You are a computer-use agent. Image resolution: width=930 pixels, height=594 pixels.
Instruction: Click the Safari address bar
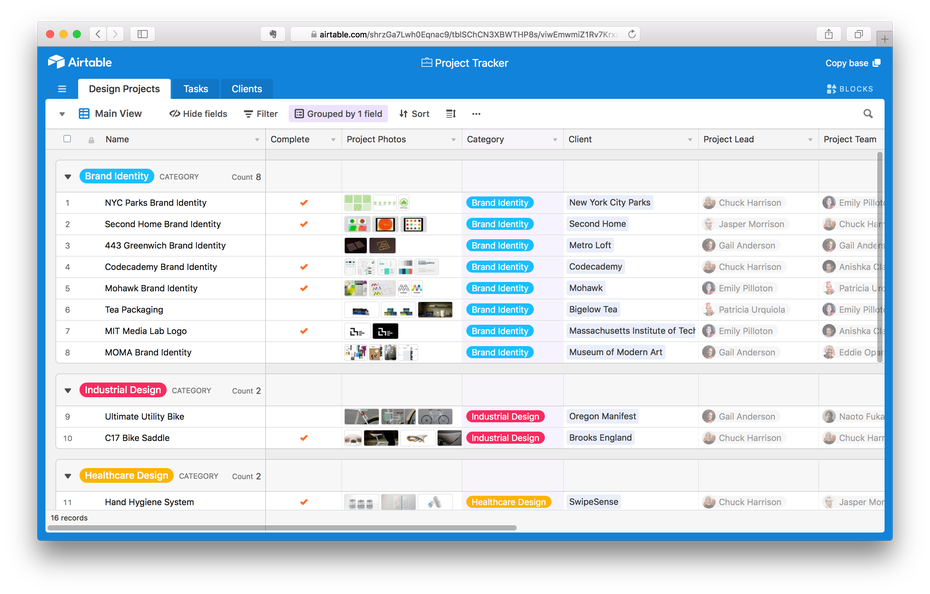[x=464, y=34]
